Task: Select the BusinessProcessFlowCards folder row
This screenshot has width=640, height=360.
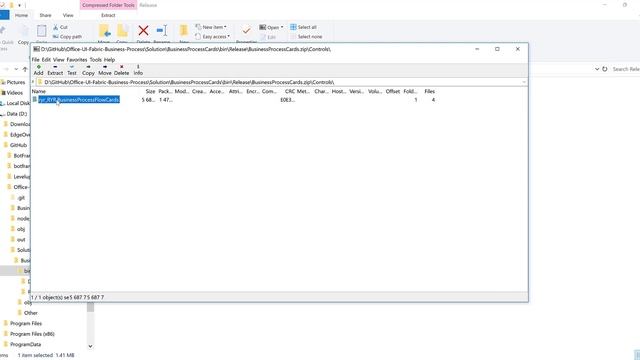Action: [79, 100]
